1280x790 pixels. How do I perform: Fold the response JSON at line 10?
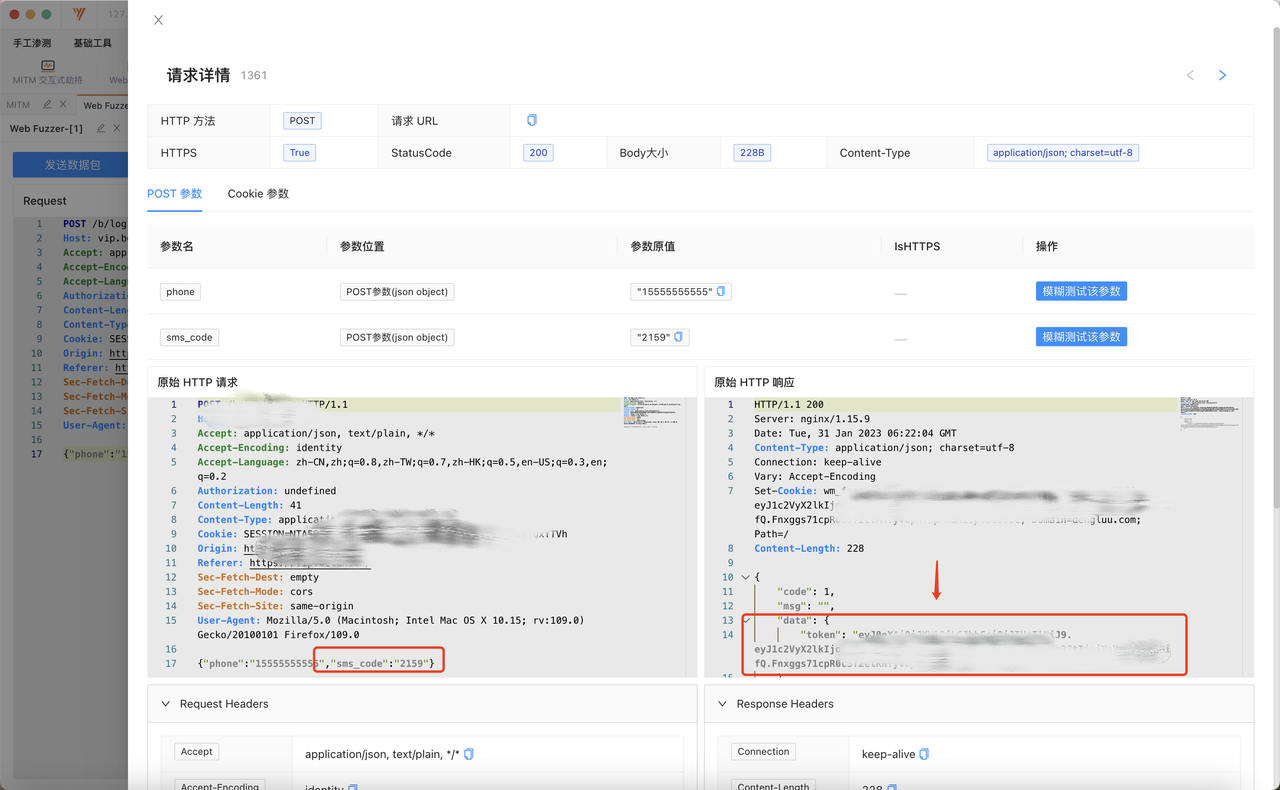pos(745,577)
